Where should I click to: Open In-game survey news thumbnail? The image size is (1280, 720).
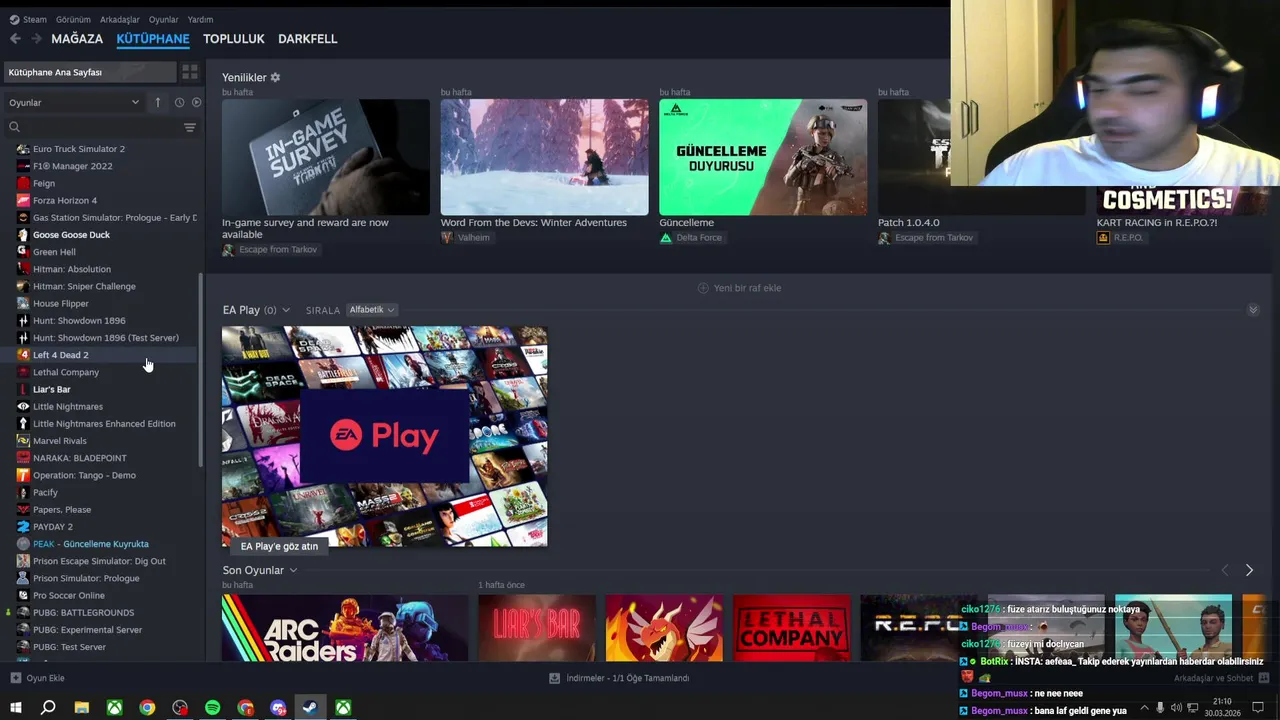326,157
